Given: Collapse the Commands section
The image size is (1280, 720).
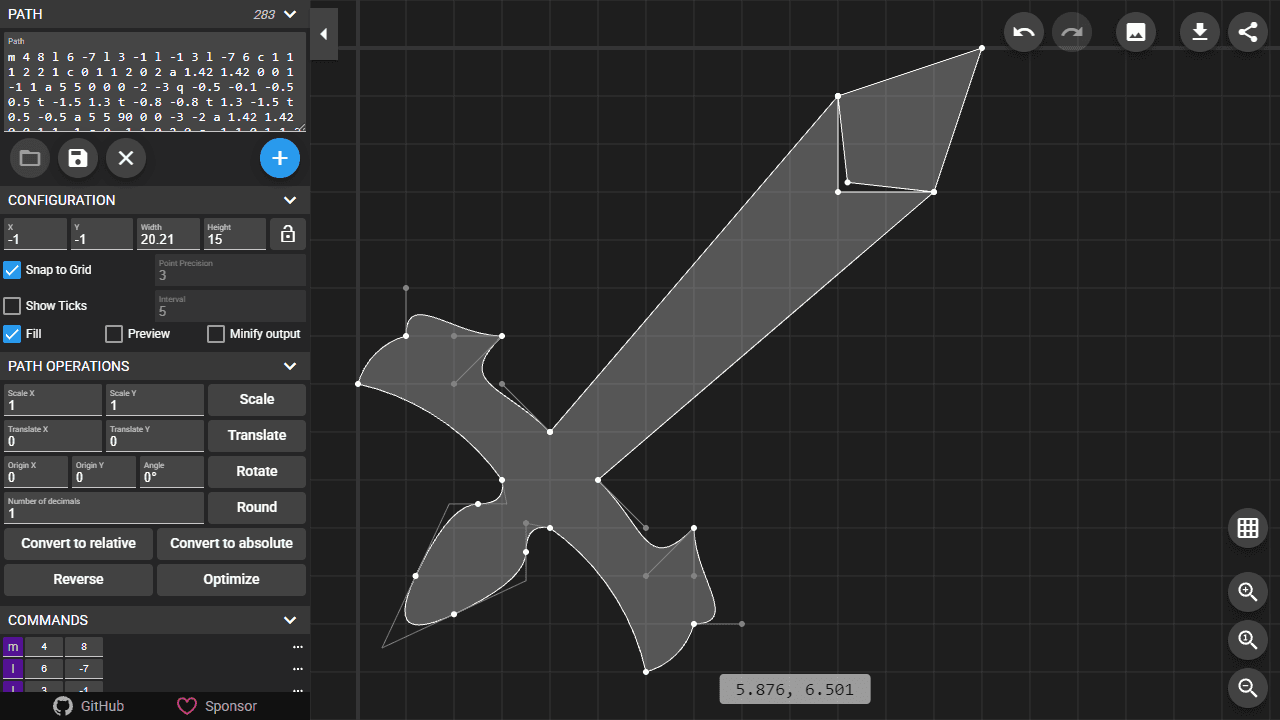Looking at the screenshot, I should pos(290,620).
